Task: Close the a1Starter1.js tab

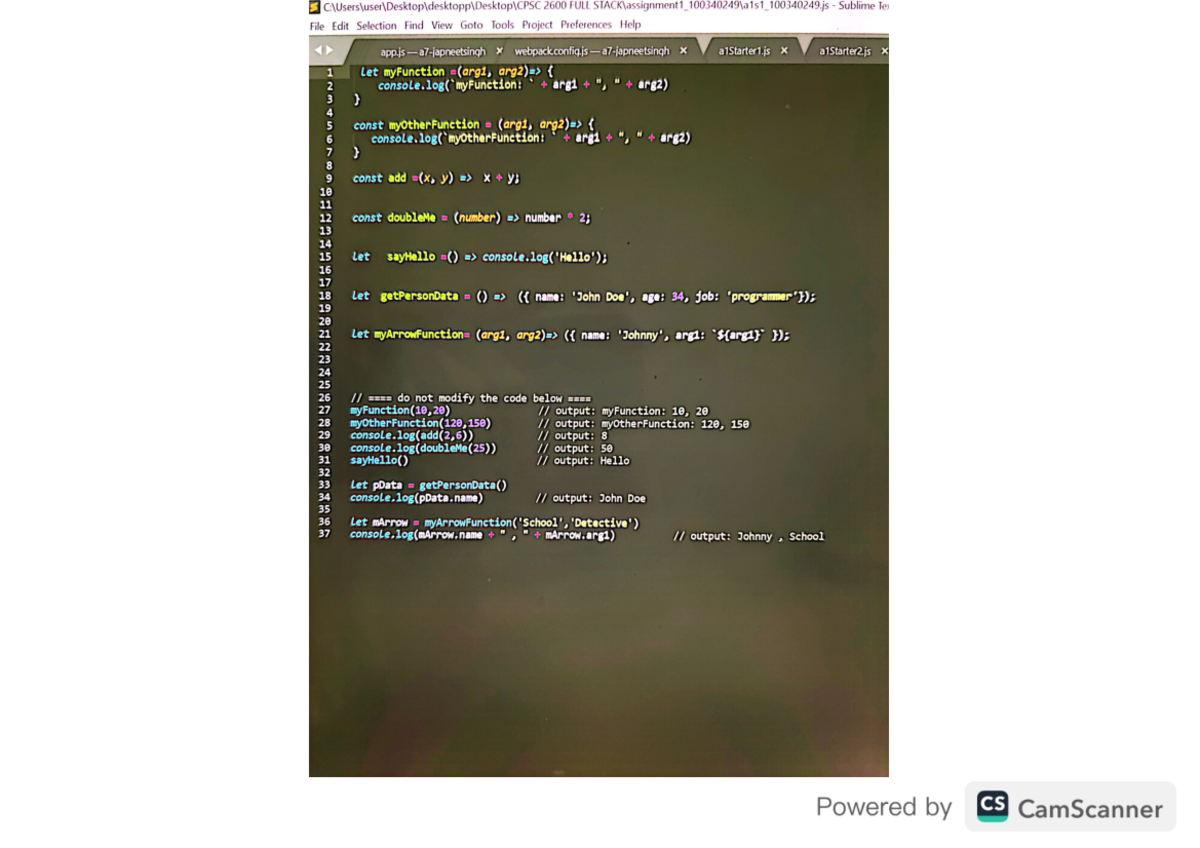Action: pyautogui.click(x=784, y=51)
